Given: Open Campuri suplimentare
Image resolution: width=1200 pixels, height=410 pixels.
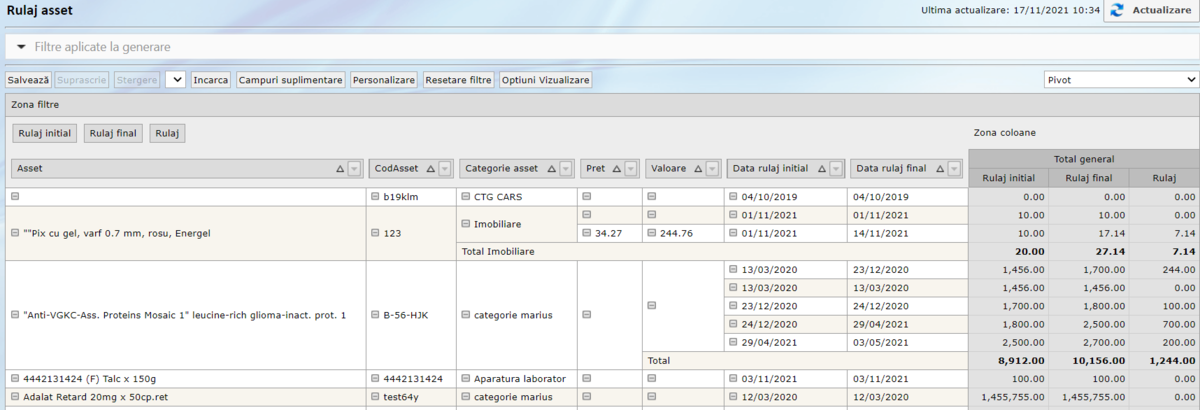Looking at the screenshot, I should pyautogui.click(x=290, y=80).
